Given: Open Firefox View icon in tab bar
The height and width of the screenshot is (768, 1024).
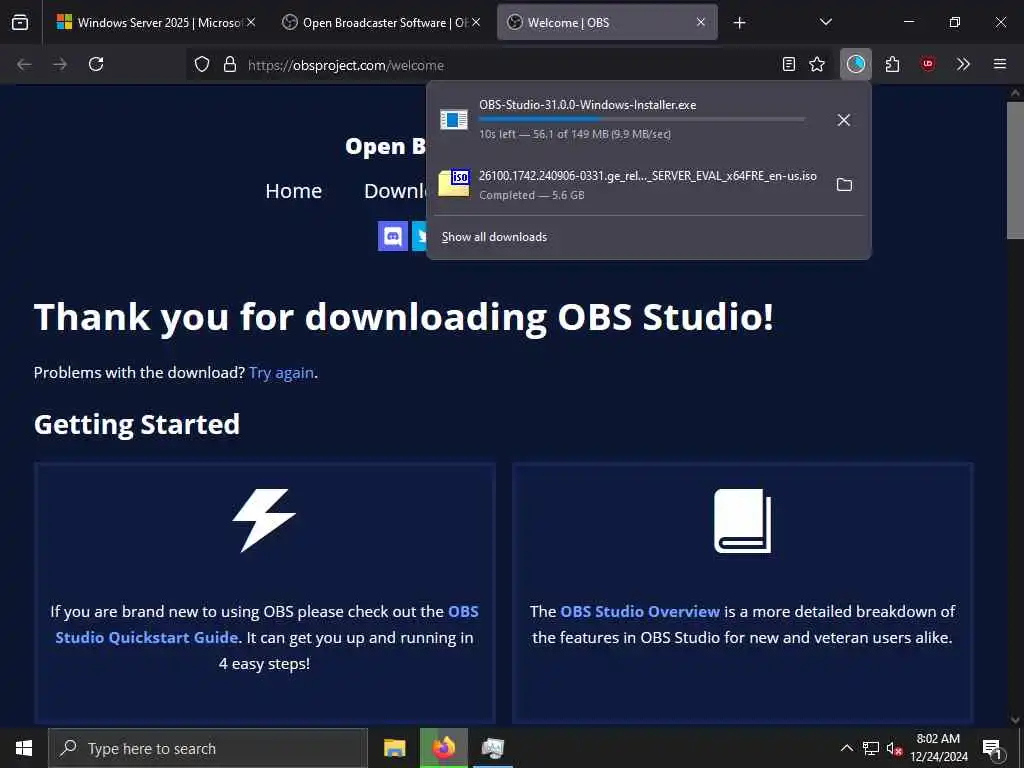Looking at the screenshot, I should coord(20,22).
